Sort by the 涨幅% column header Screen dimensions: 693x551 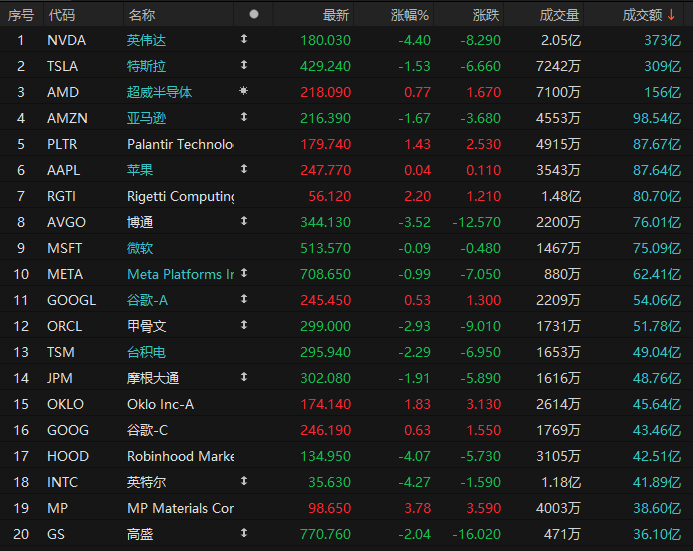(x=410, y=15)
